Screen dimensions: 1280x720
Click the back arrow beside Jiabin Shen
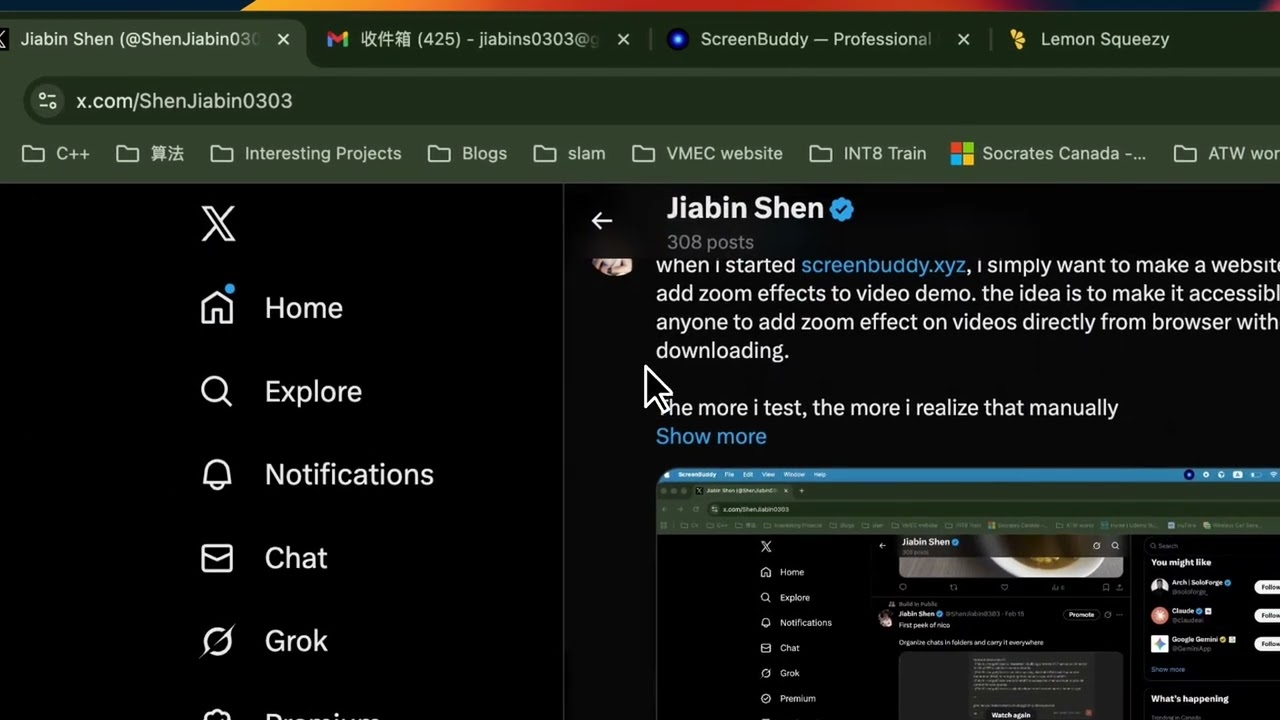pyautogui.click(x=601, y=221)
